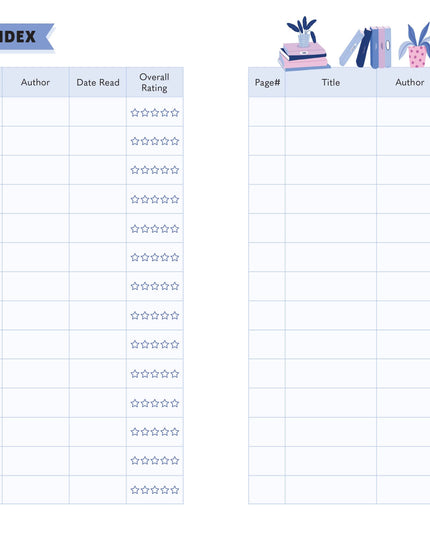Viewport: 430px width, 537px height.
Task: Select third star in last rating row
Action: [155, 490]
